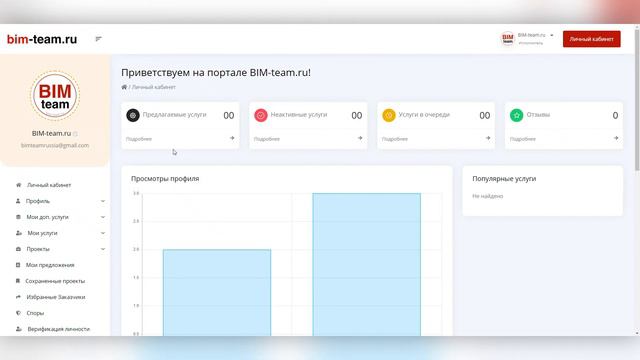Viewport: 640px width, 360px height.
Task: Open Споры in the sidebar
Action: [35, 313]
